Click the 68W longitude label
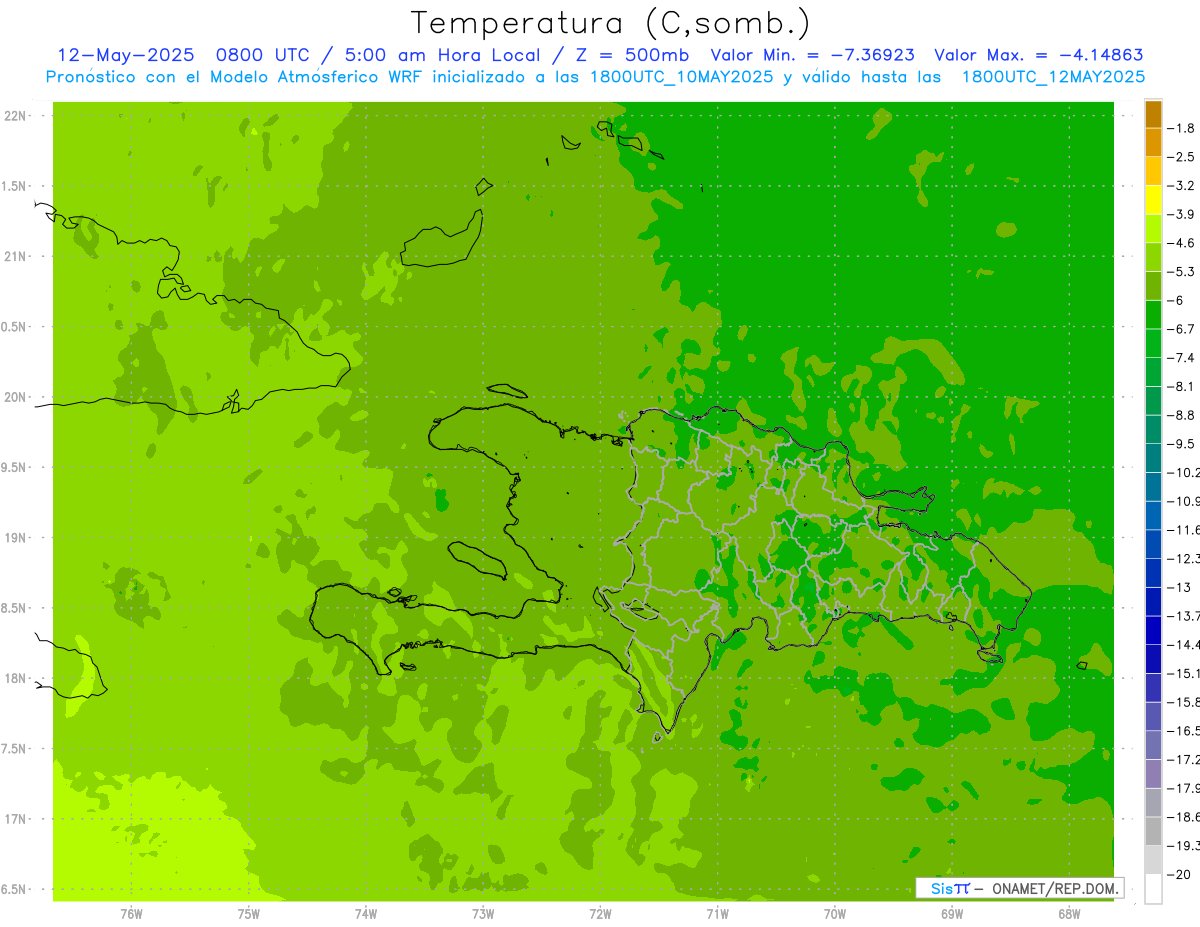Screen dimensions: 1200x927 pyautogui.click(x=1069, y=914)
